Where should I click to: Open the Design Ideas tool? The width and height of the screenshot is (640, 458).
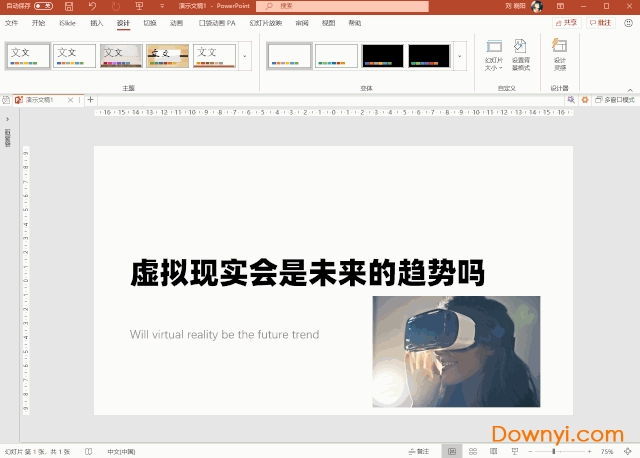559,55
